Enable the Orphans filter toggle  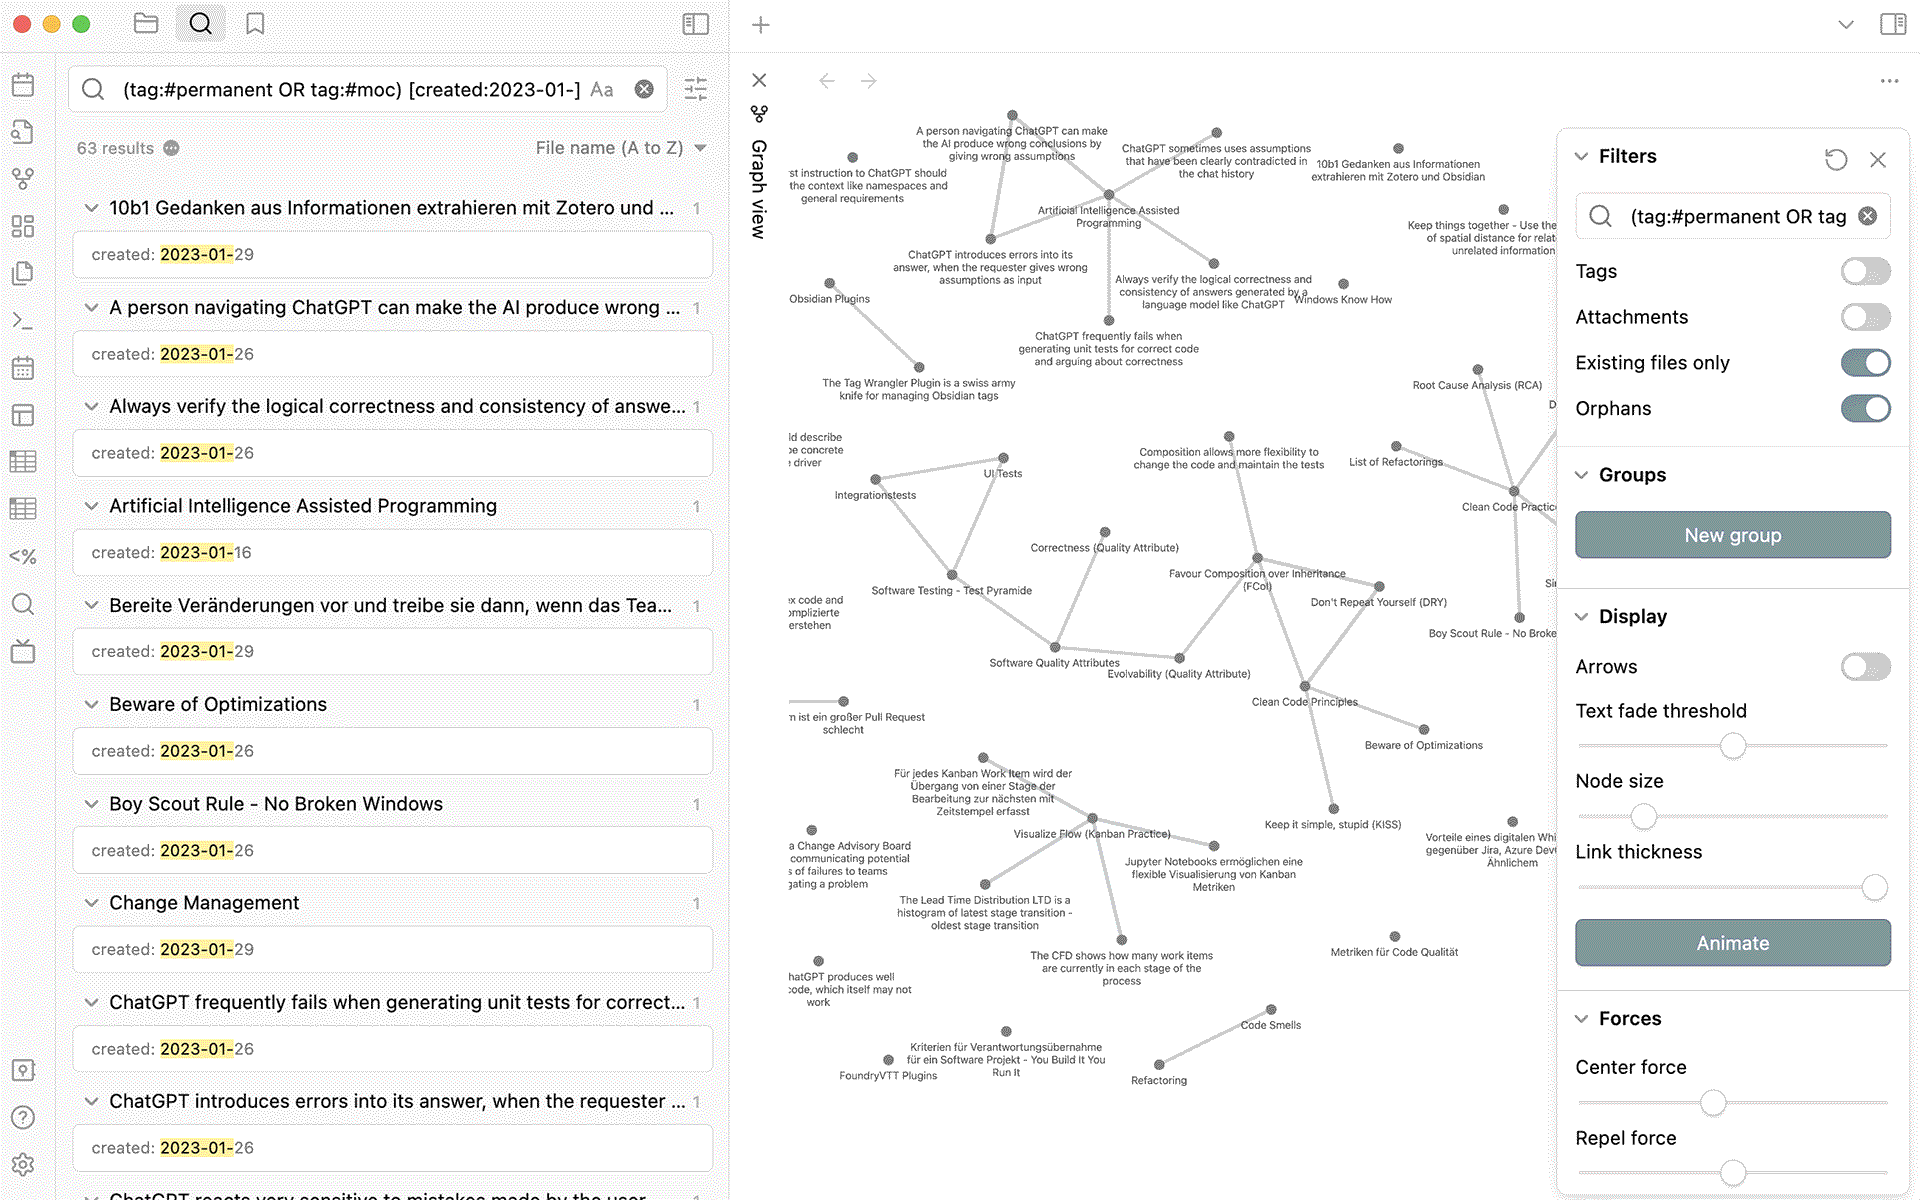tap(1865, 406)
